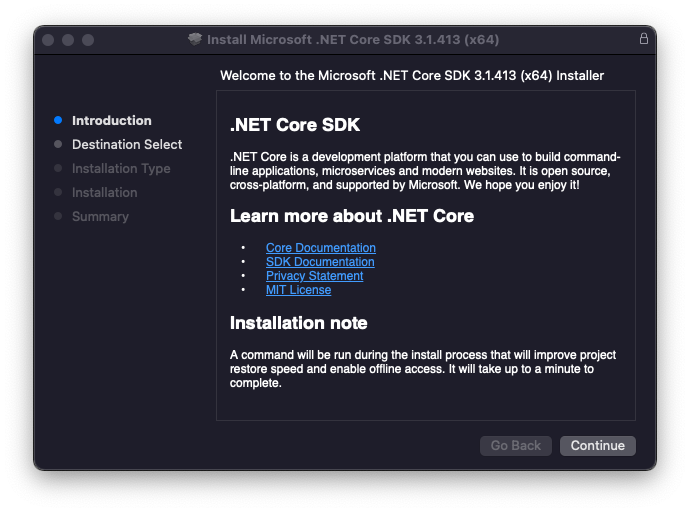The width and height of the screenshot is (690, 512).
Task: Open the MIT License link
Action: point(298,290)
